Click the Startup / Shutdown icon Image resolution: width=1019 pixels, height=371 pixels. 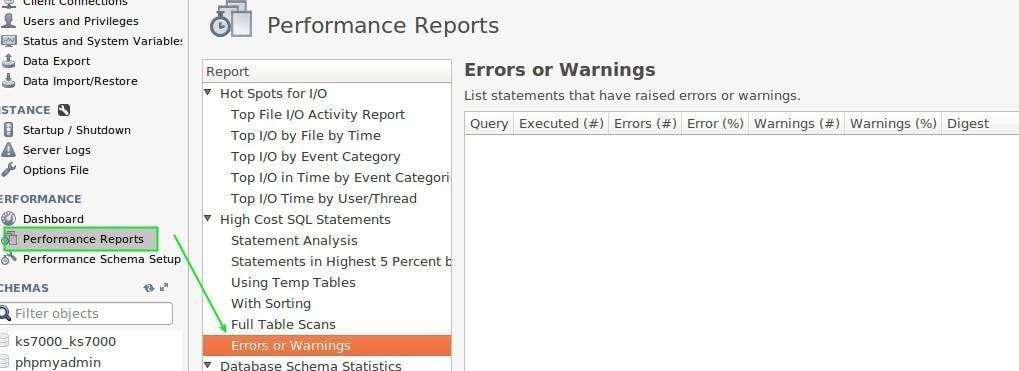(8, 130)
